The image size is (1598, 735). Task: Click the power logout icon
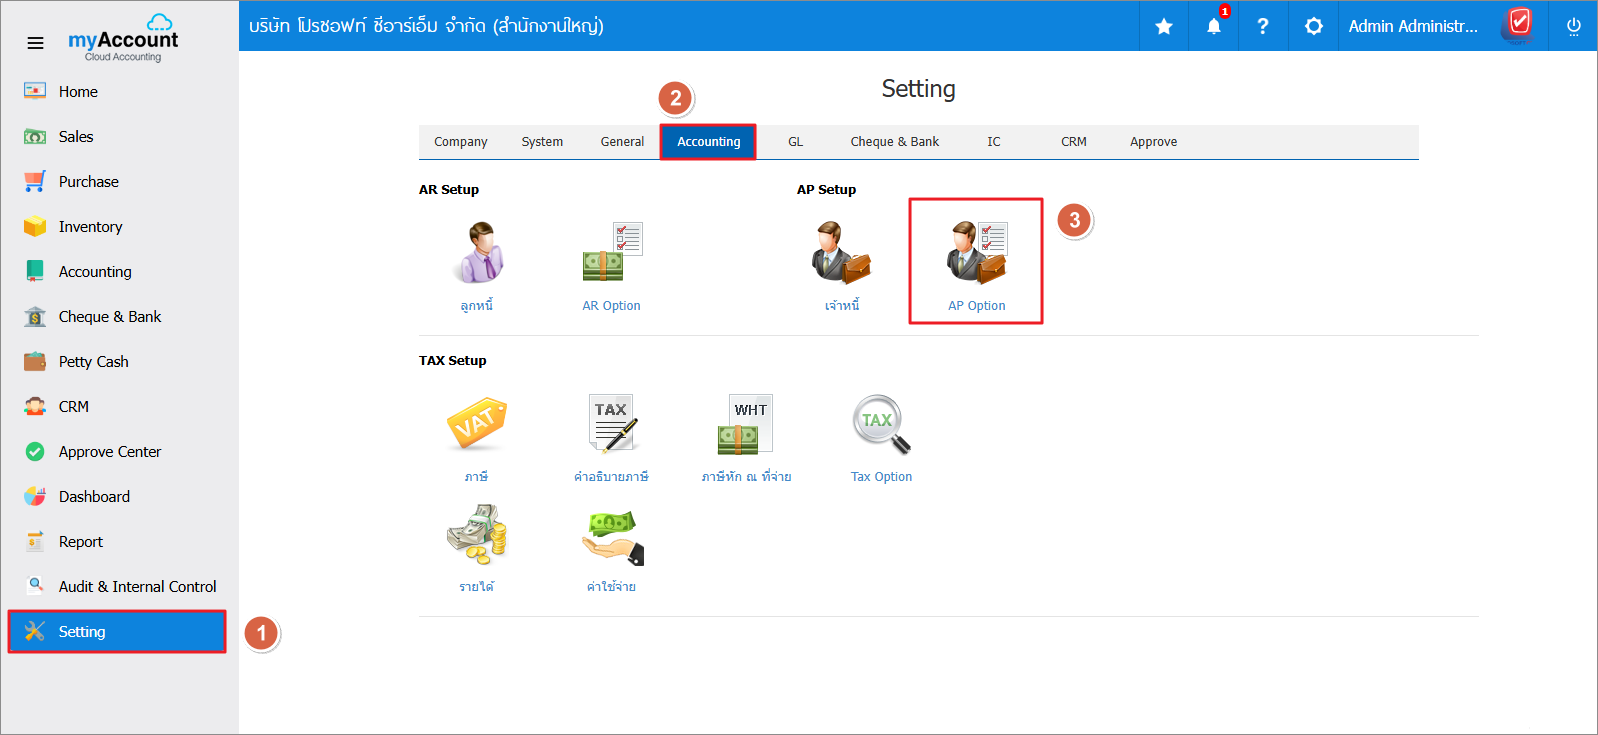point(1573,26)
